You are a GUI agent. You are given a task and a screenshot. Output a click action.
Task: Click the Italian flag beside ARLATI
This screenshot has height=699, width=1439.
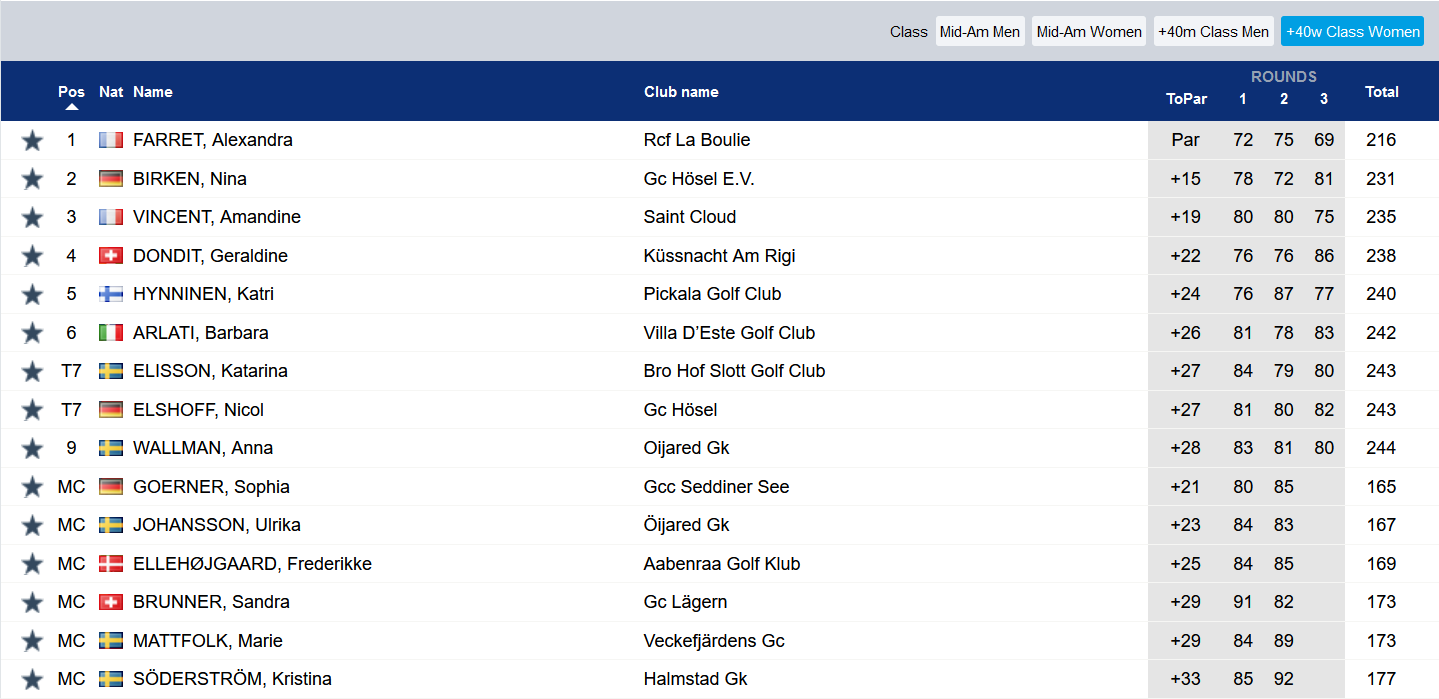coord(111,333)
